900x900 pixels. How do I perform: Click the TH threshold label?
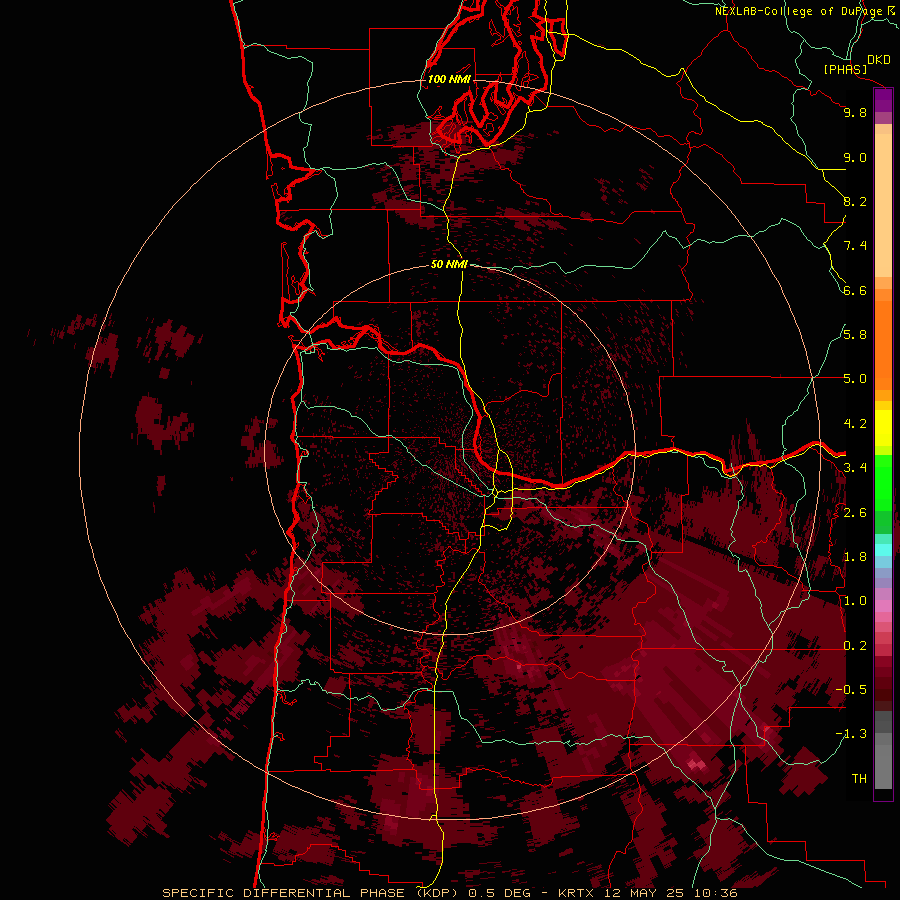click(x=859, y=779)
